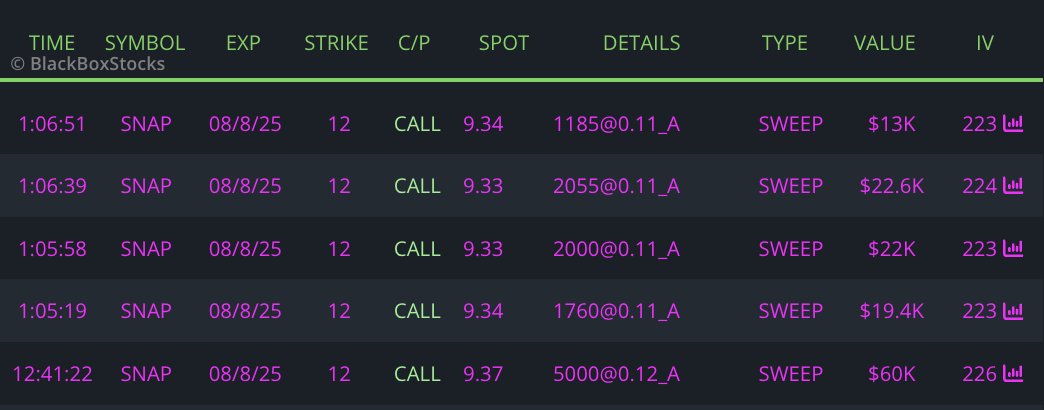Click SNAP symbol in the 12:41:22 row
Viewport: 1044px width, 410px height.
(x=146, y=373)
